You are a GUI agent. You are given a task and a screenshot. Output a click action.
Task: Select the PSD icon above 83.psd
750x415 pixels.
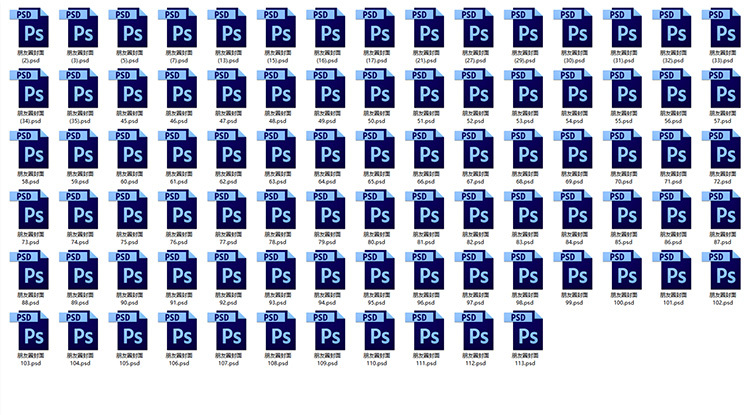click(524, 209)
